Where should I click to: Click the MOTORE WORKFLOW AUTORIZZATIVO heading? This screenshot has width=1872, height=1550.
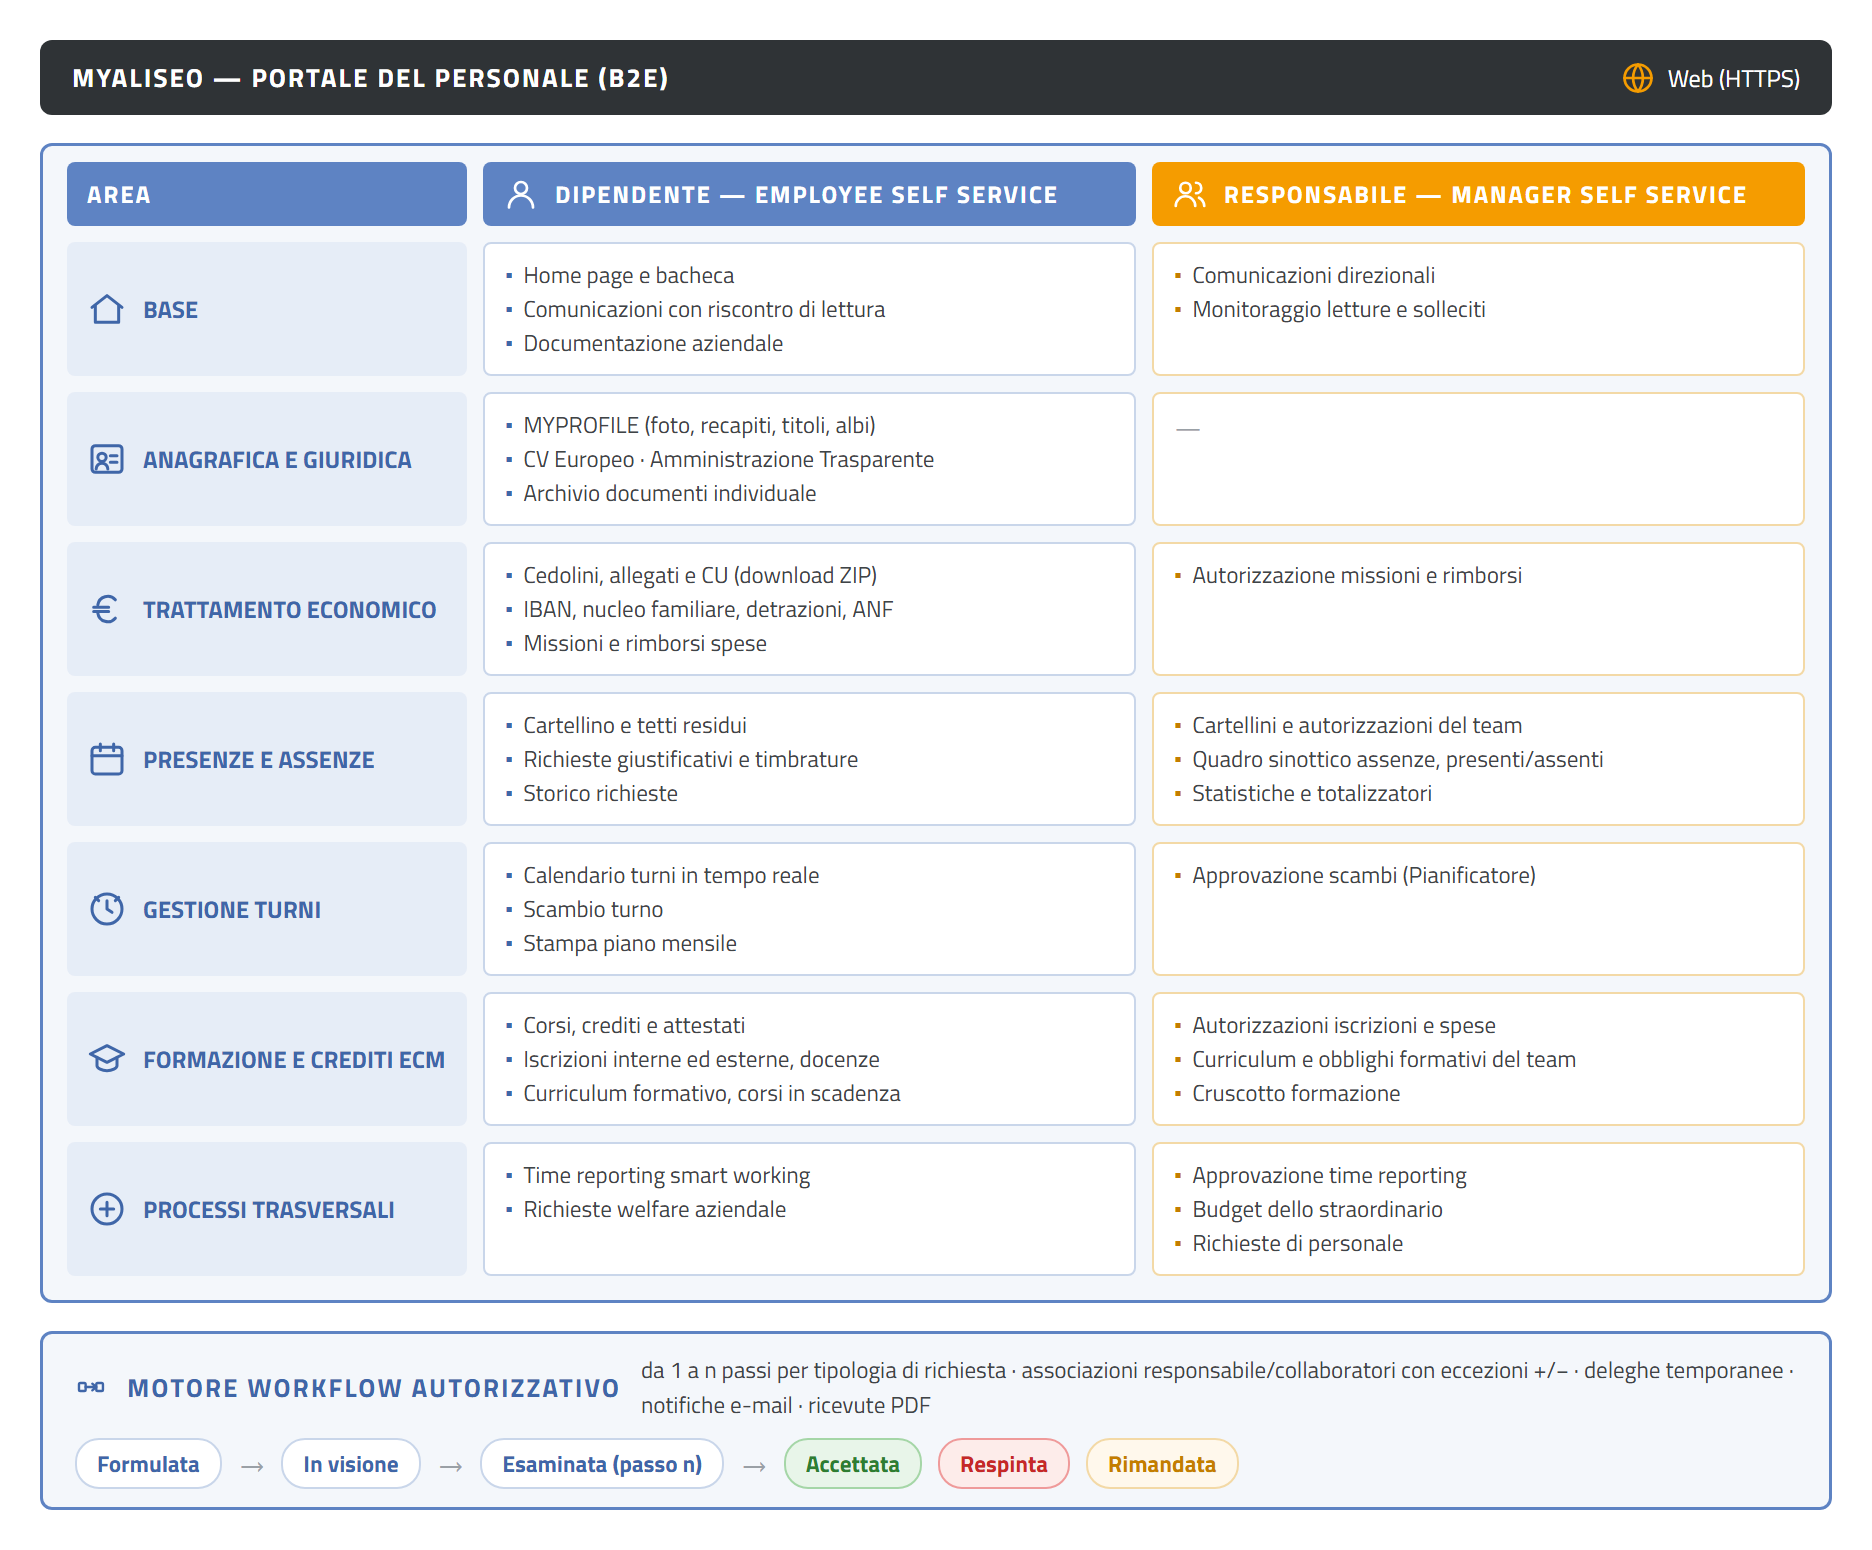tap(374, 1388)
